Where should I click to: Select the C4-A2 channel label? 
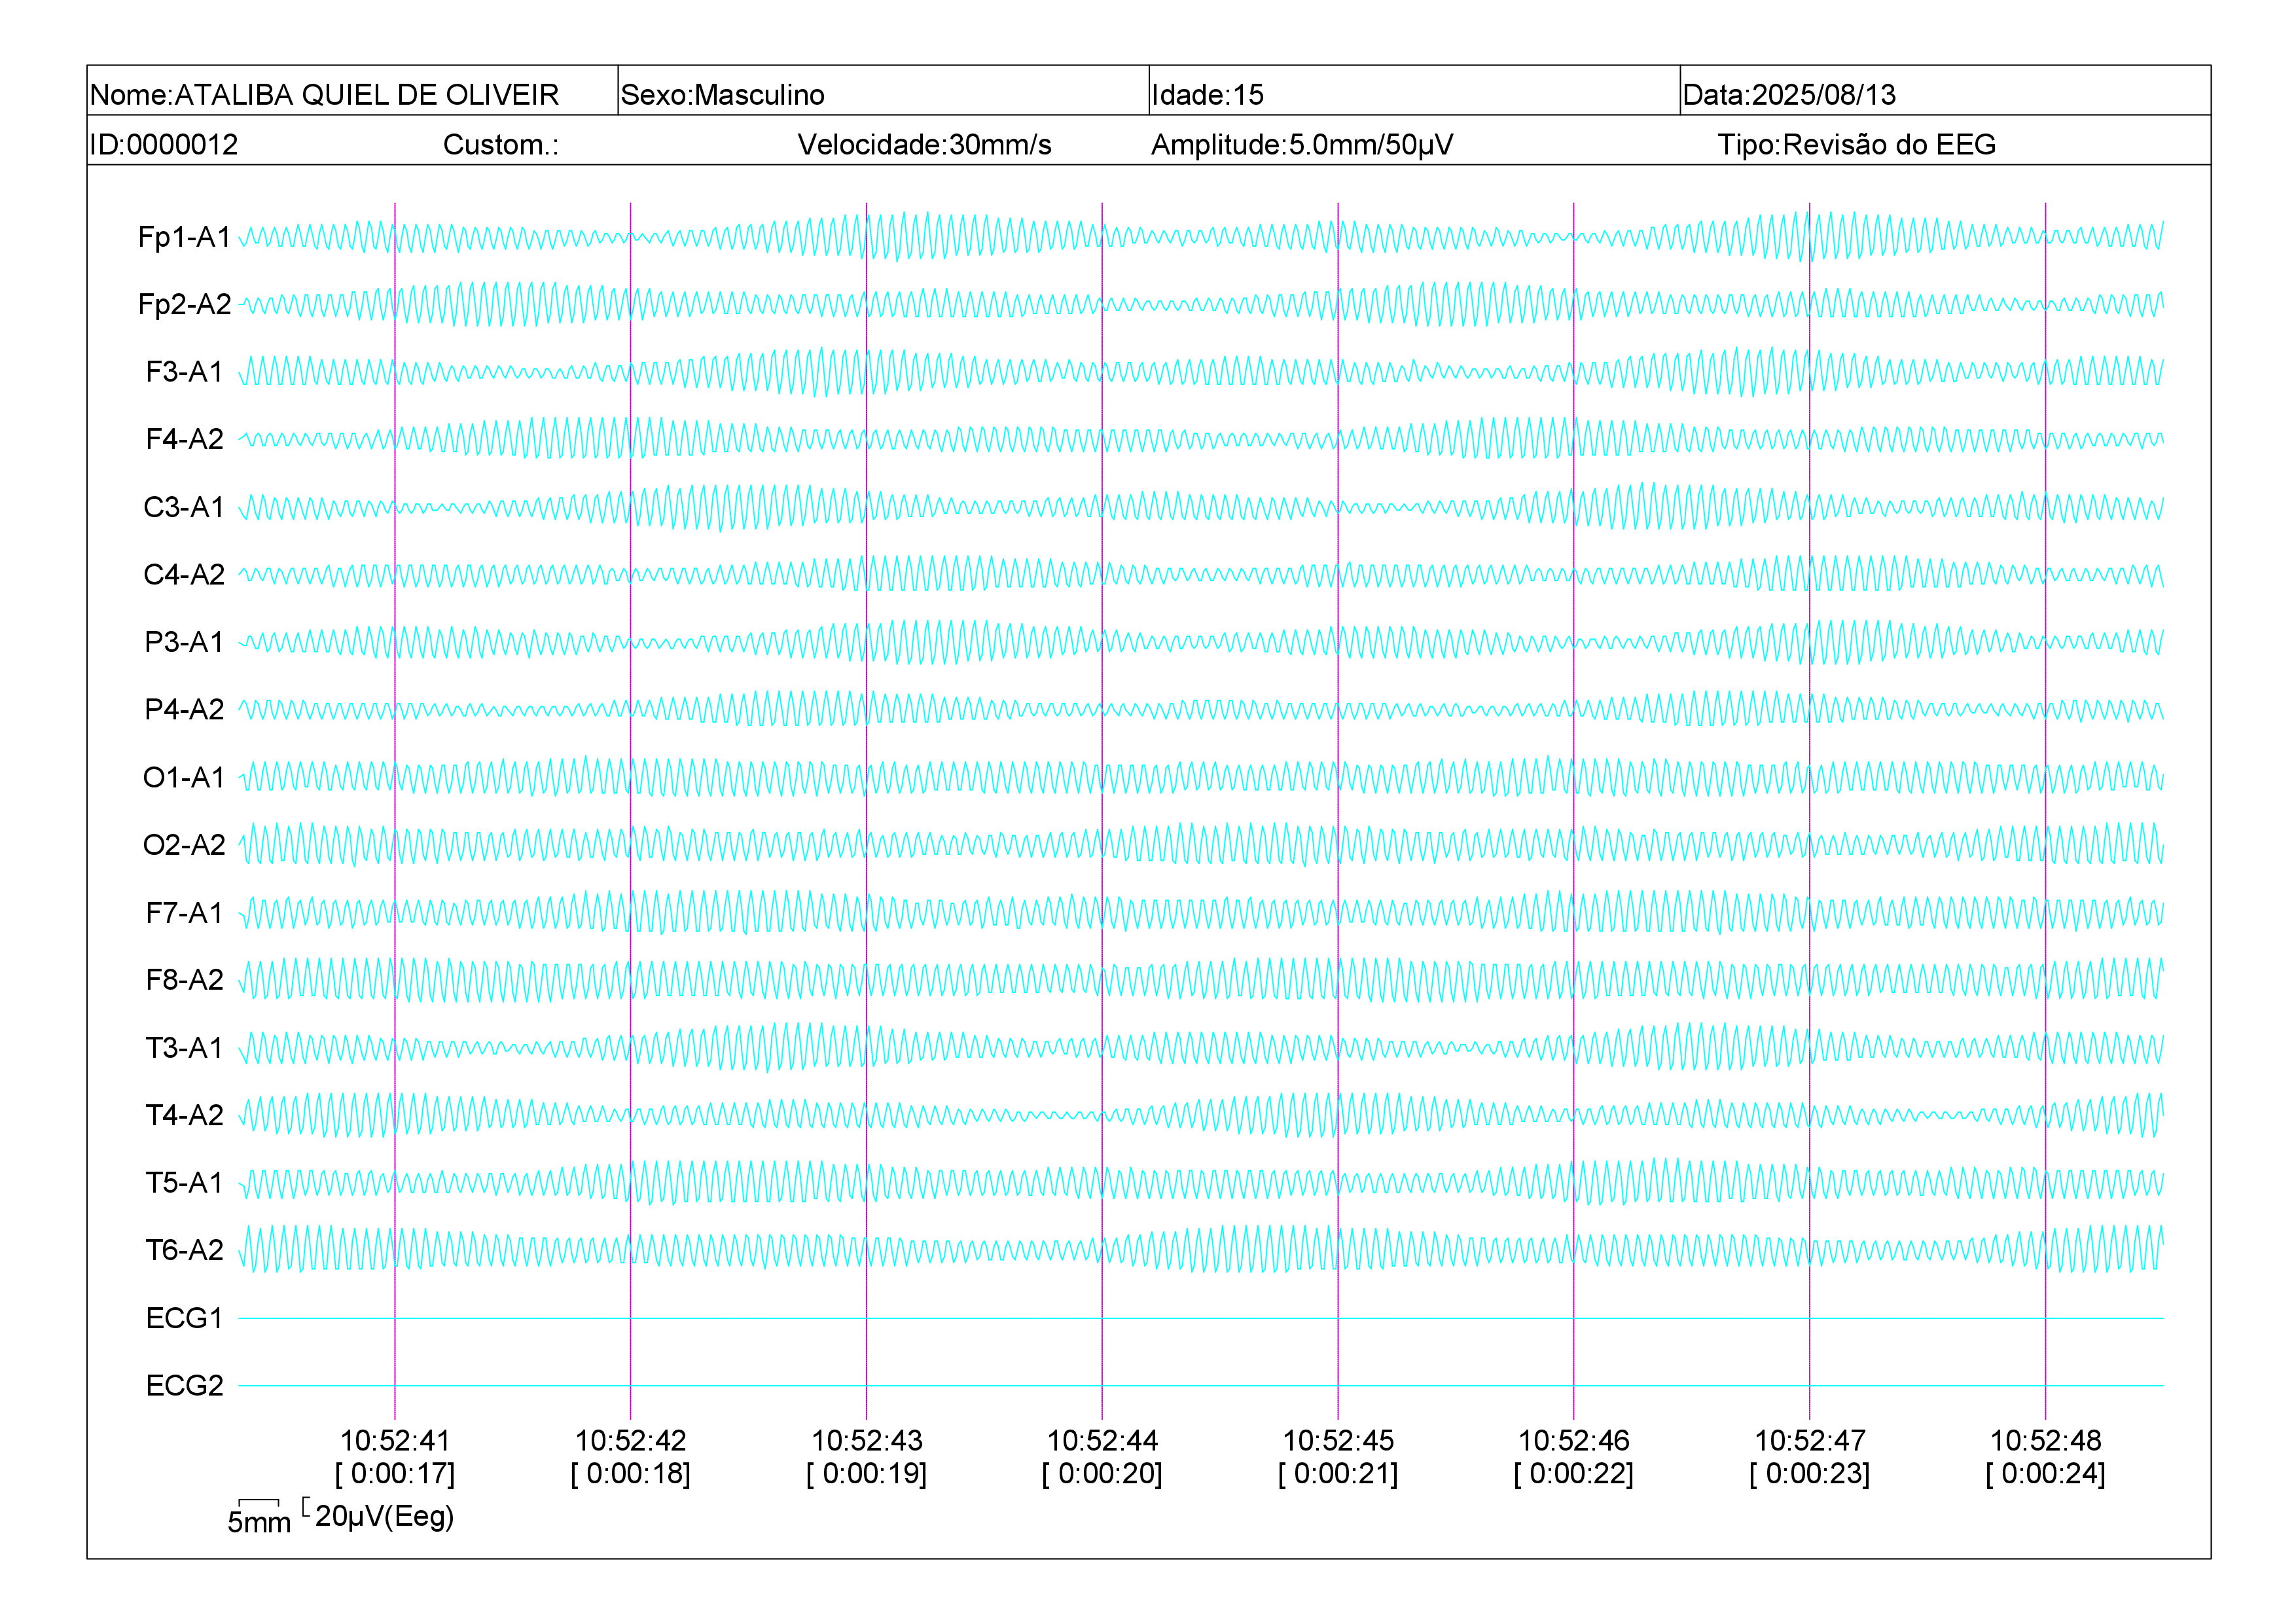point(185,574)
